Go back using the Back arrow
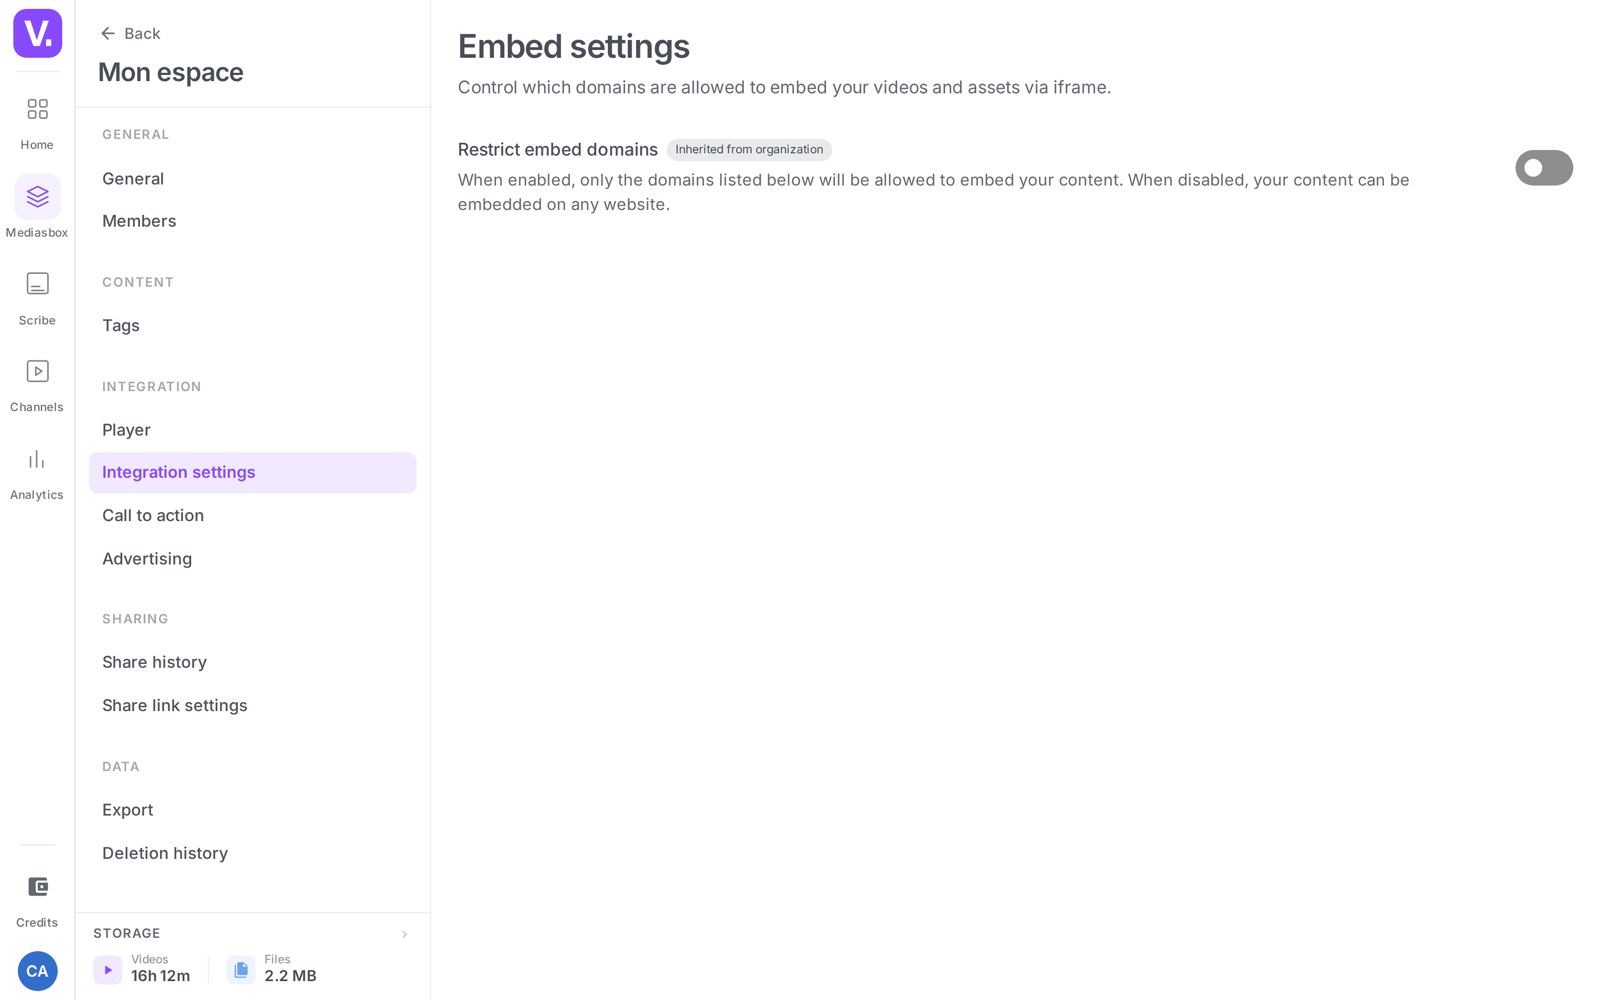 click(130, 34)
